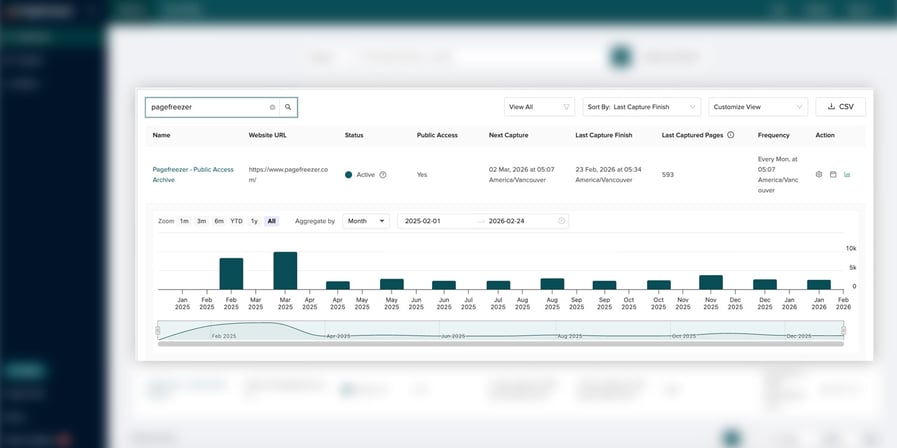897x448 pixels.
Task: Expand the Customize View dropdown
Action: (757, 107)
